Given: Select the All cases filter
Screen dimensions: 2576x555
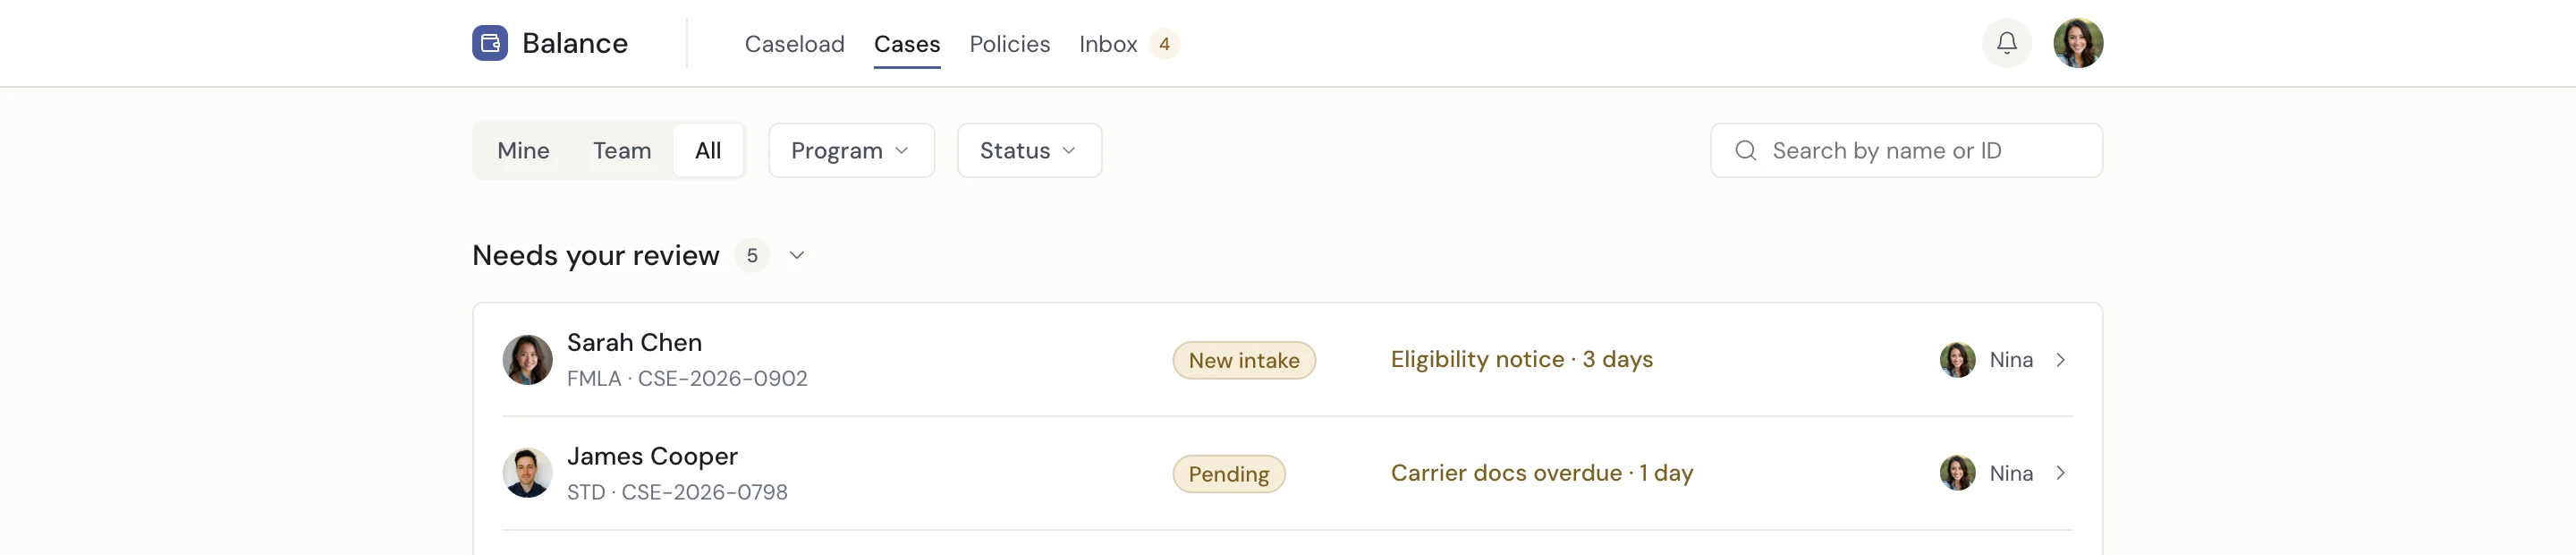Looking at the screenshot, I should (x=707, y=151).
